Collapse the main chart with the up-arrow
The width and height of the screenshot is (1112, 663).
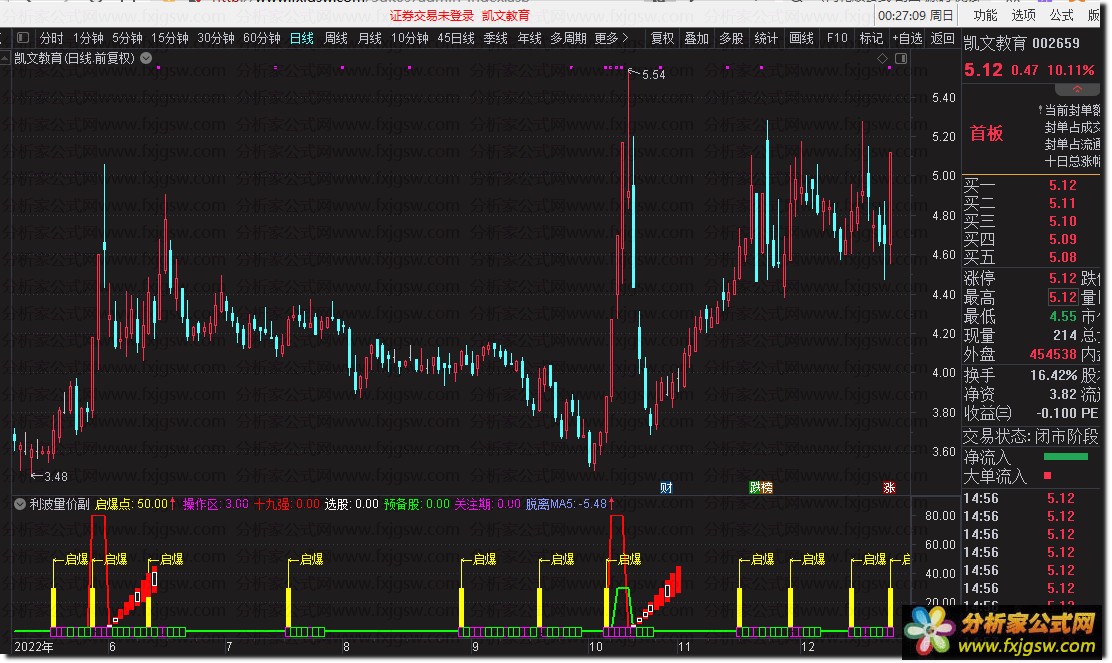coord(5,59)
